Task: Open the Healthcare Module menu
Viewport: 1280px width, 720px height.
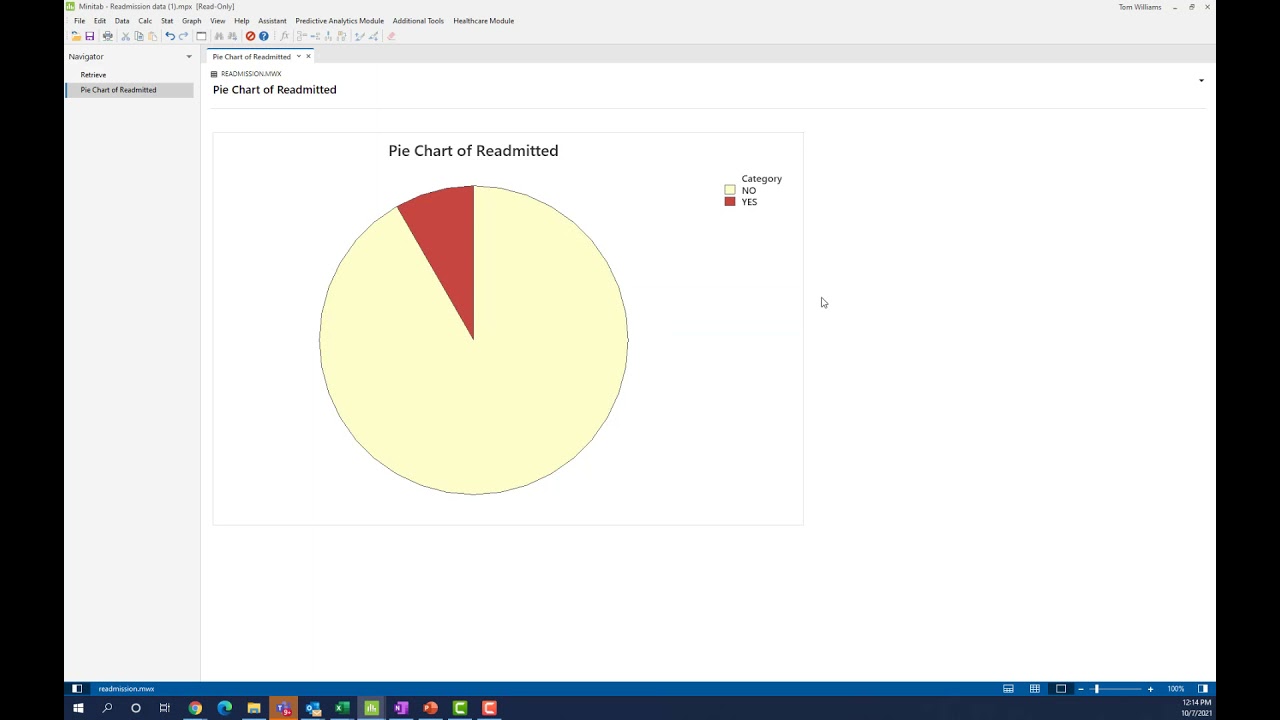Action: click(484, 21)
